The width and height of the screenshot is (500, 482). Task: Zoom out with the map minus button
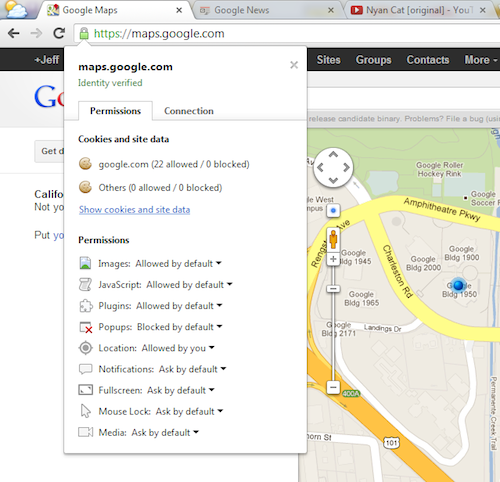coord(333,387)
